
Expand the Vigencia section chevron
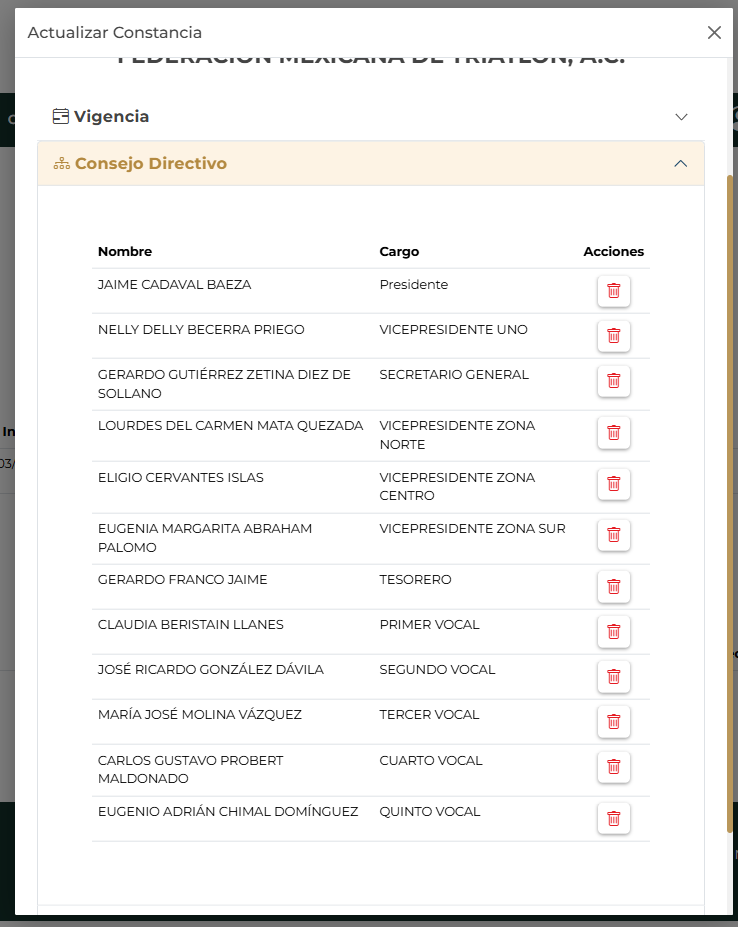pos(681,117)
